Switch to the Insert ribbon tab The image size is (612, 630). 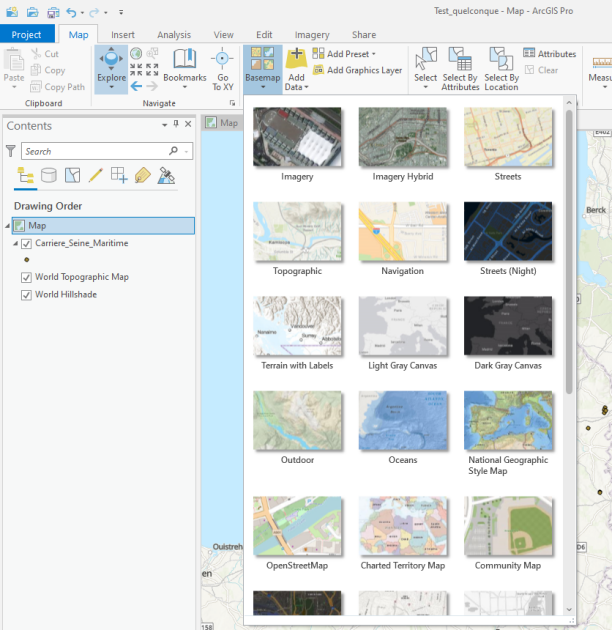pyautogui.click(x=123, y=35)
